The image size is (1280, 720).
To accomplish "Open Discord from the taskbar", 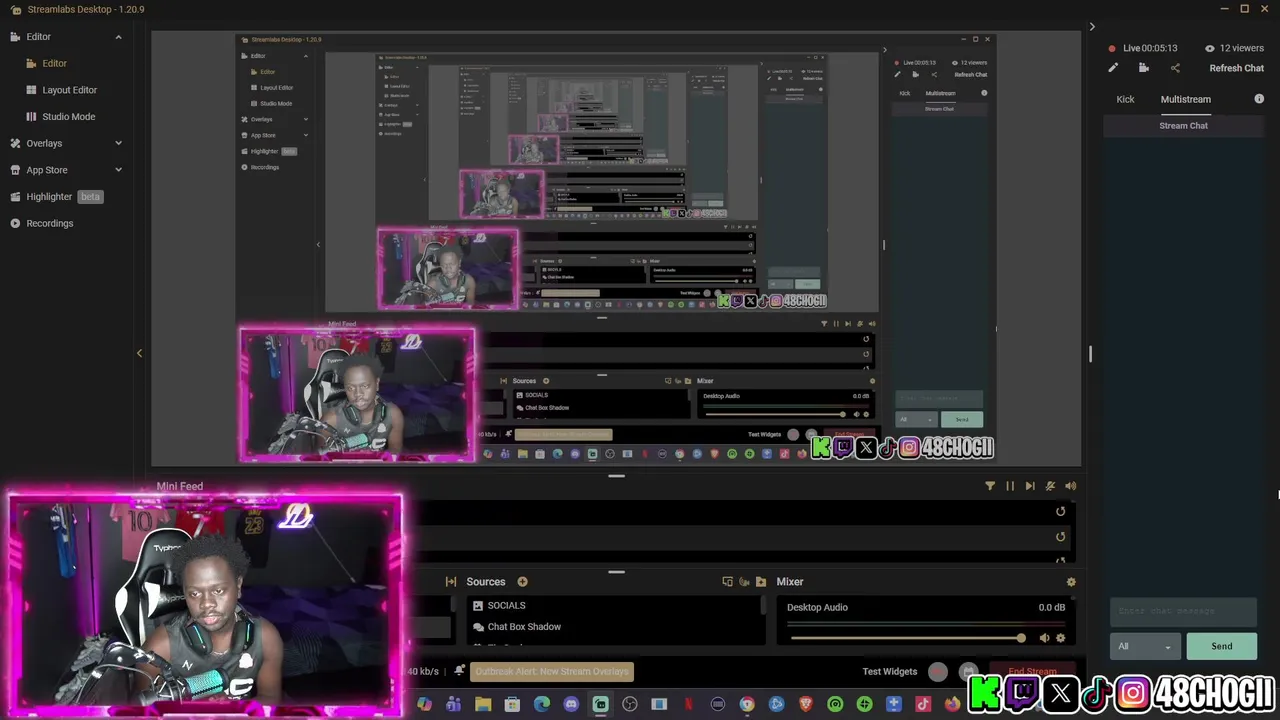I will pos(571,704).
